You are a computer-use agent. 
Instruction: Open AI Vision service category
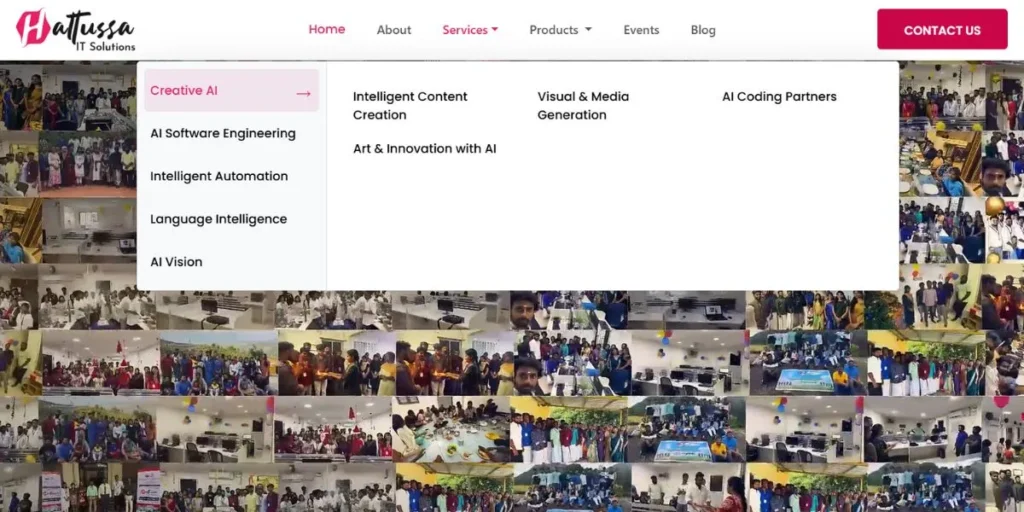176,262
